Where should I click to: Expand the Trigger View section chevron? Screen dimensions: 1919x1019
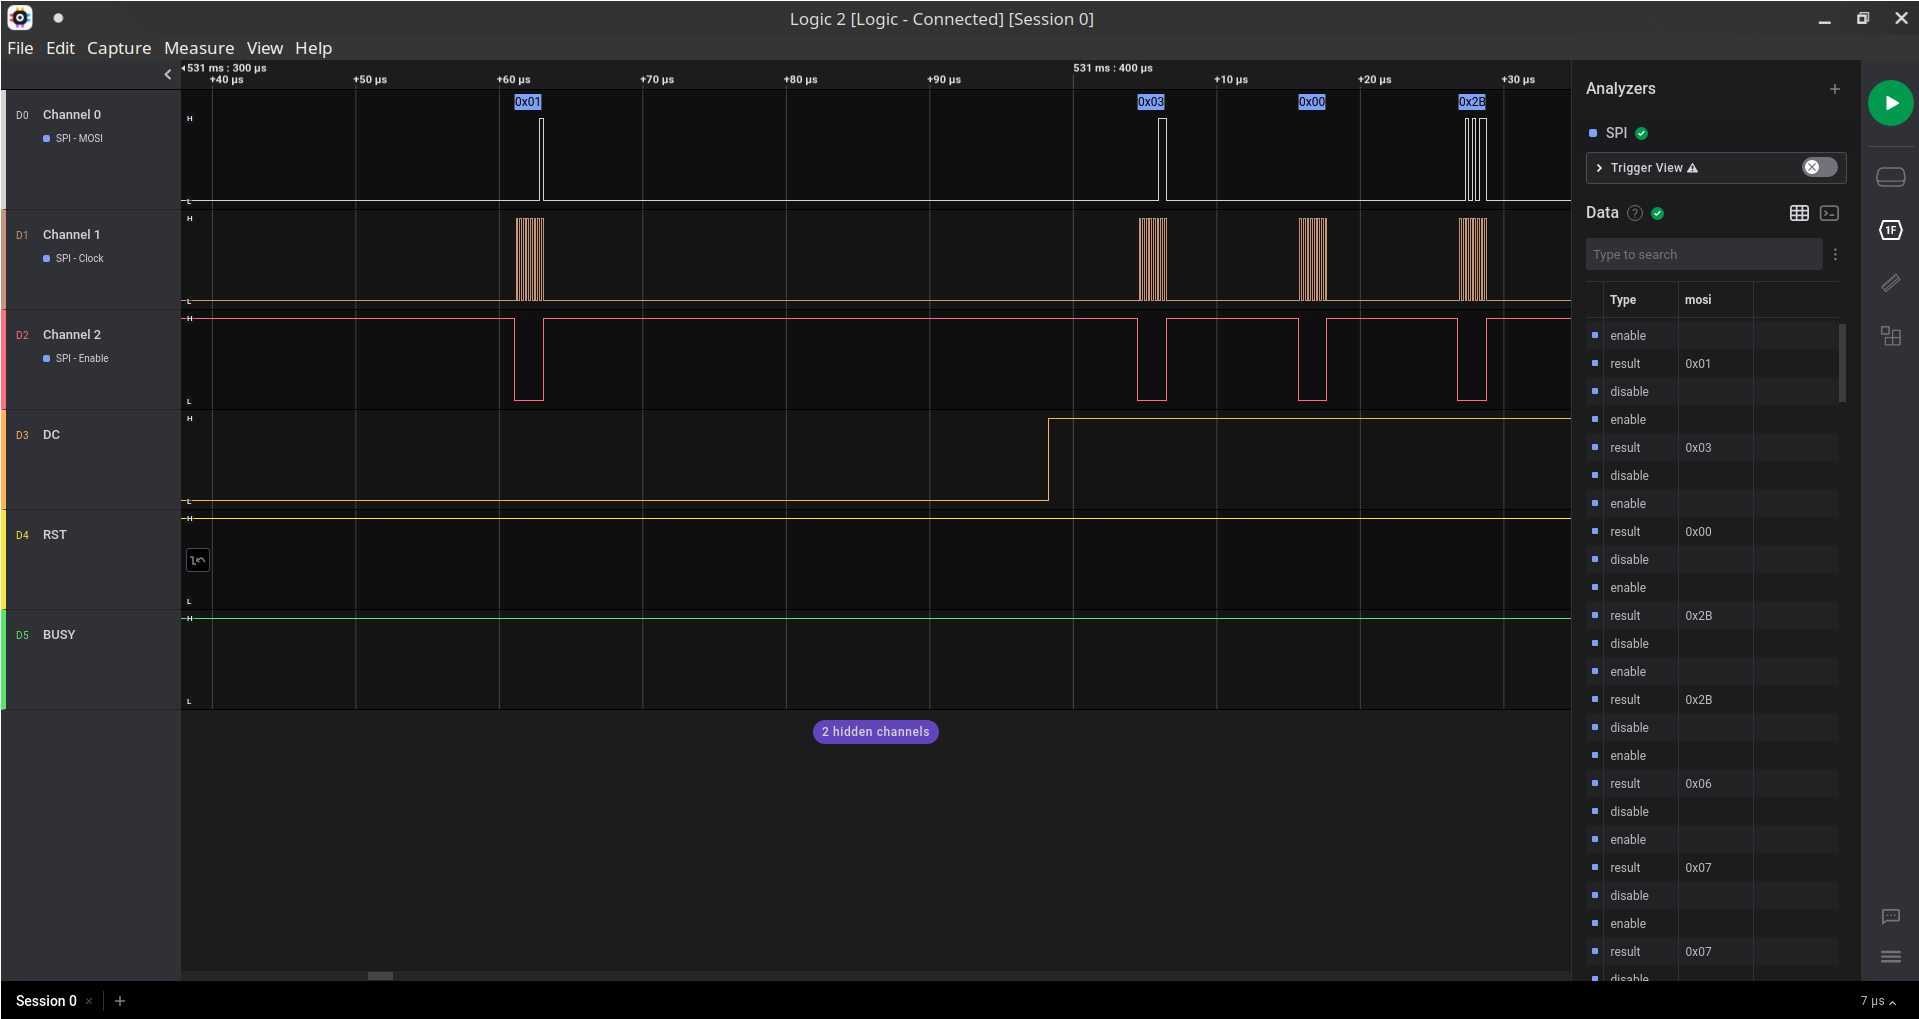(x=1598, y=167)
